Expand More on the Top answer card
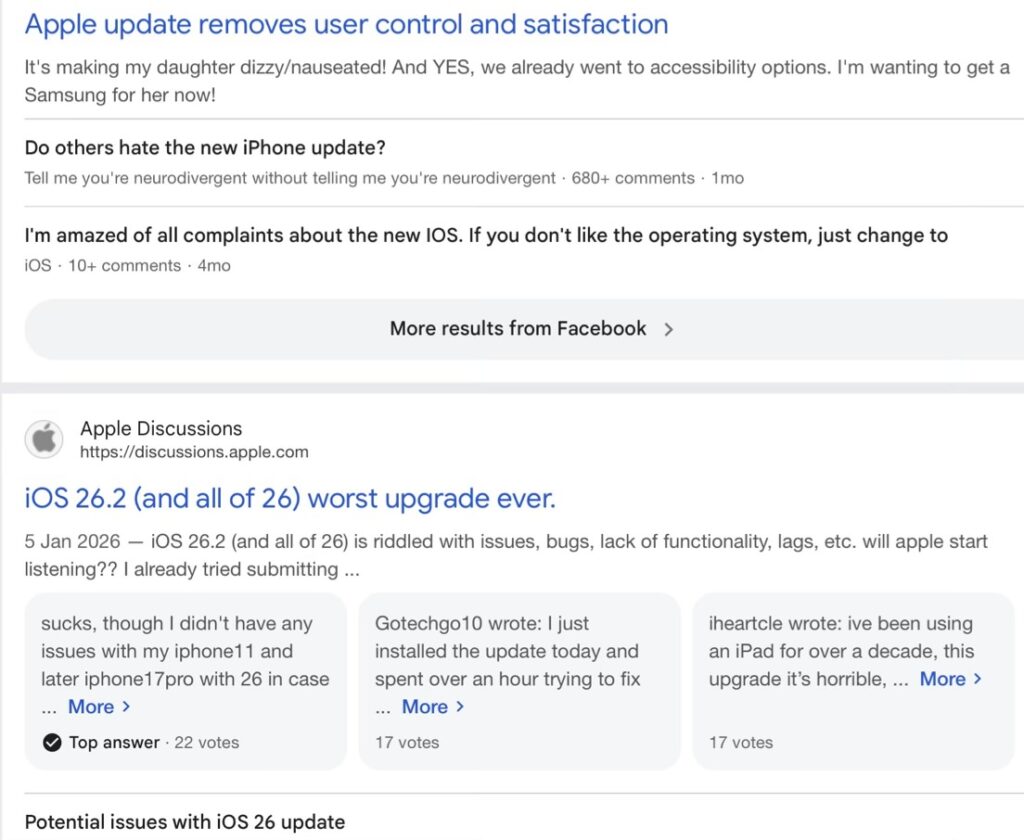The image size is (1024, 840). [x=98, y=707]
